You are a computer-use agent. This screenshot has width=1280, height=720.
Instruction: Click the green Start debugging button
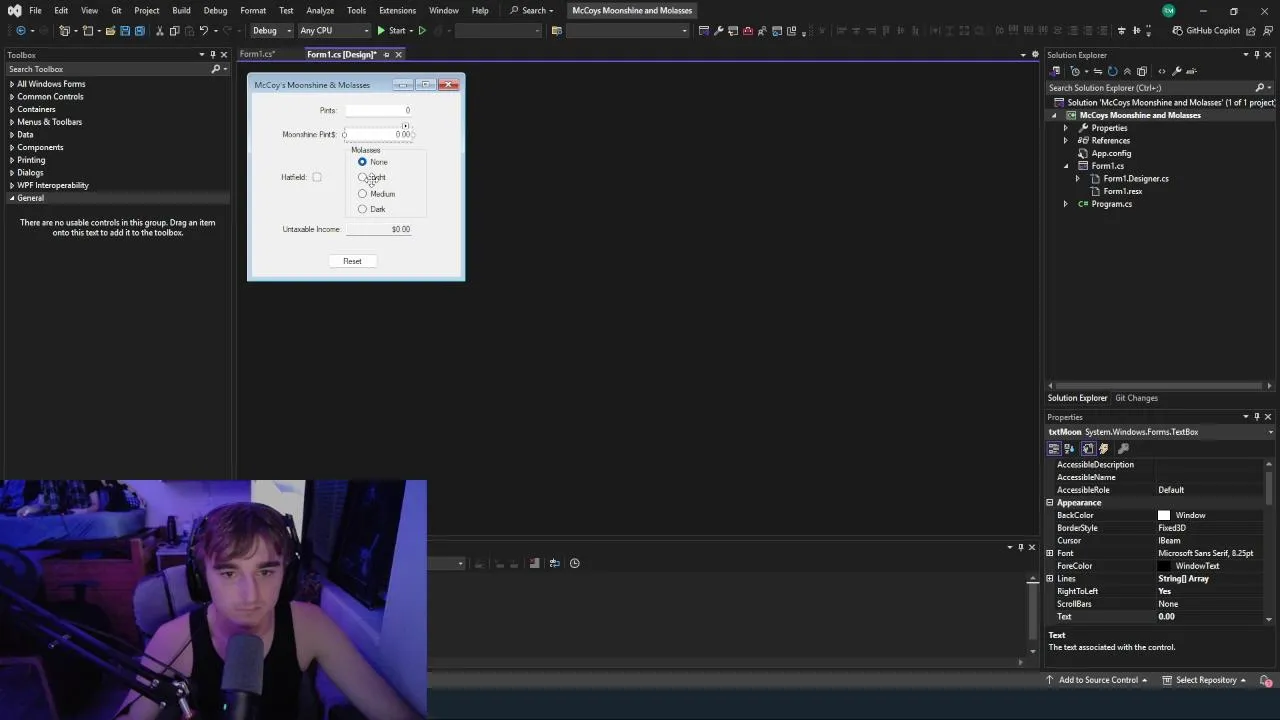(391, 31)
